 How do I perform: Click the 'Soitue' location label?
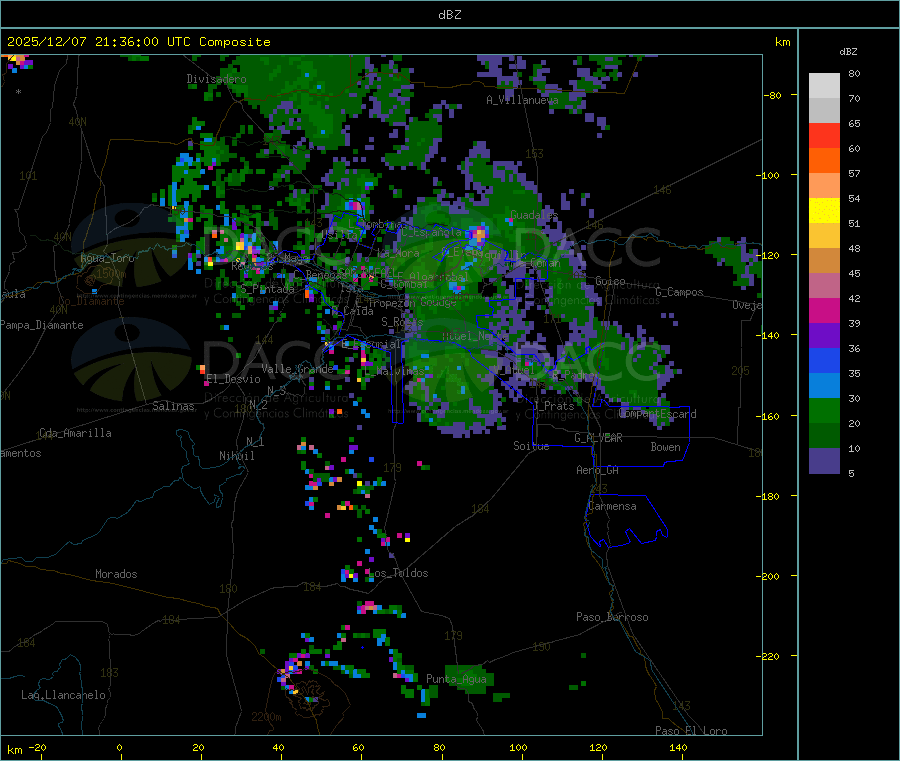pos(531,446)
